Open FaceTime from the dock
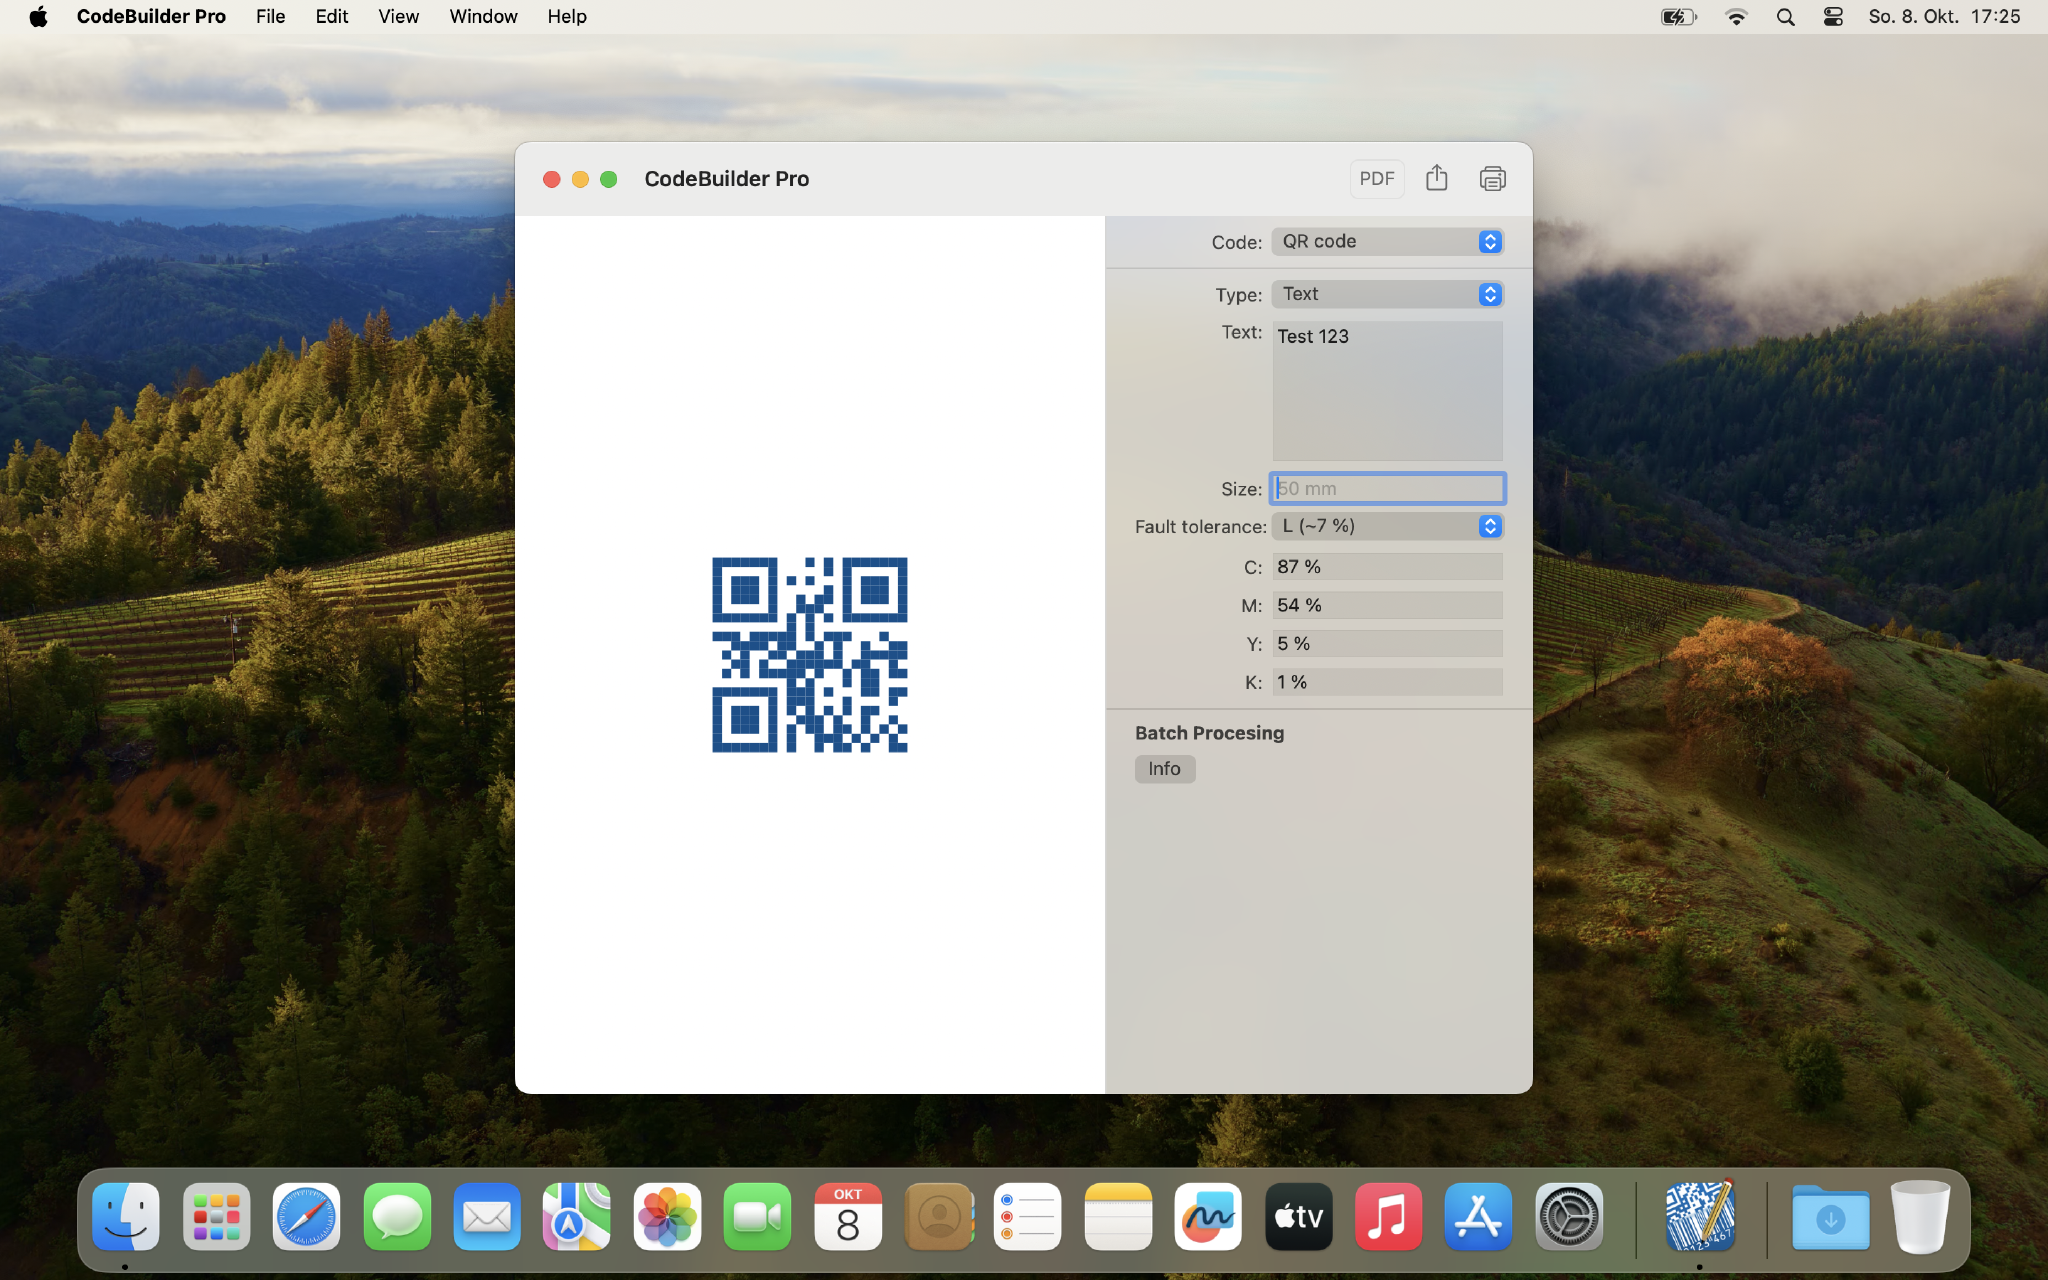 click(x=757, y=1217)
